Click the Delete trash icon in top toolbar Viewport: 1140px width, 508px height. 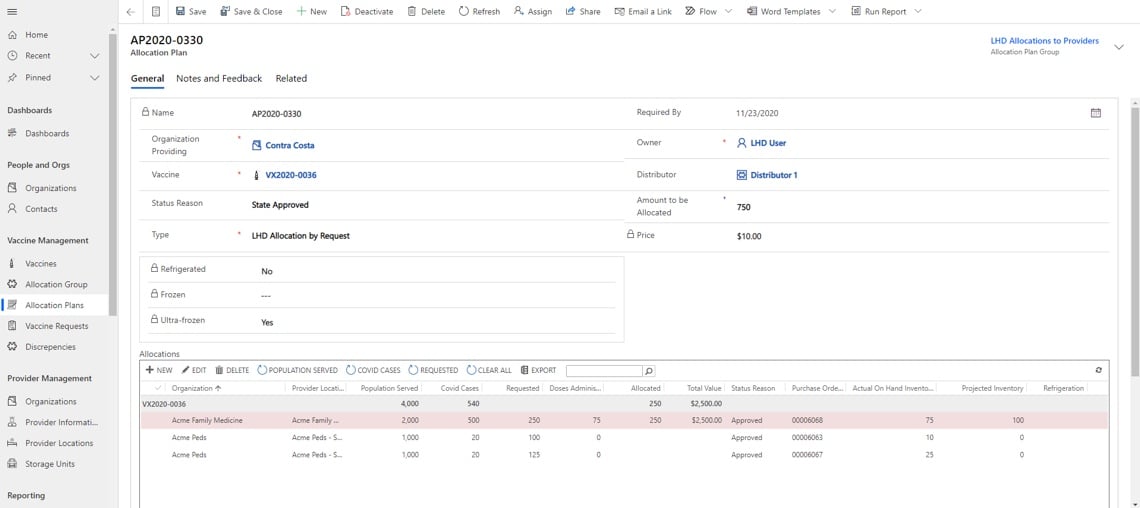[x=413, y=11]
